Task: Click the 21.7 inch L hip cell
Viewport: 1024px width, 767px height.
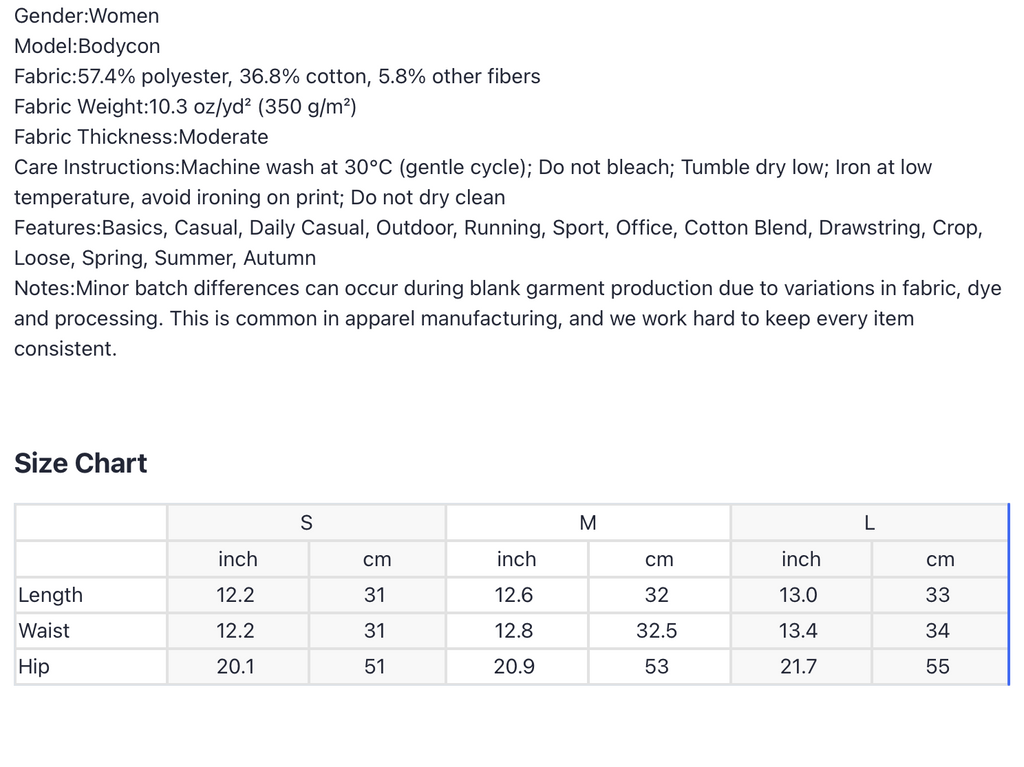Action: point(801,667)
